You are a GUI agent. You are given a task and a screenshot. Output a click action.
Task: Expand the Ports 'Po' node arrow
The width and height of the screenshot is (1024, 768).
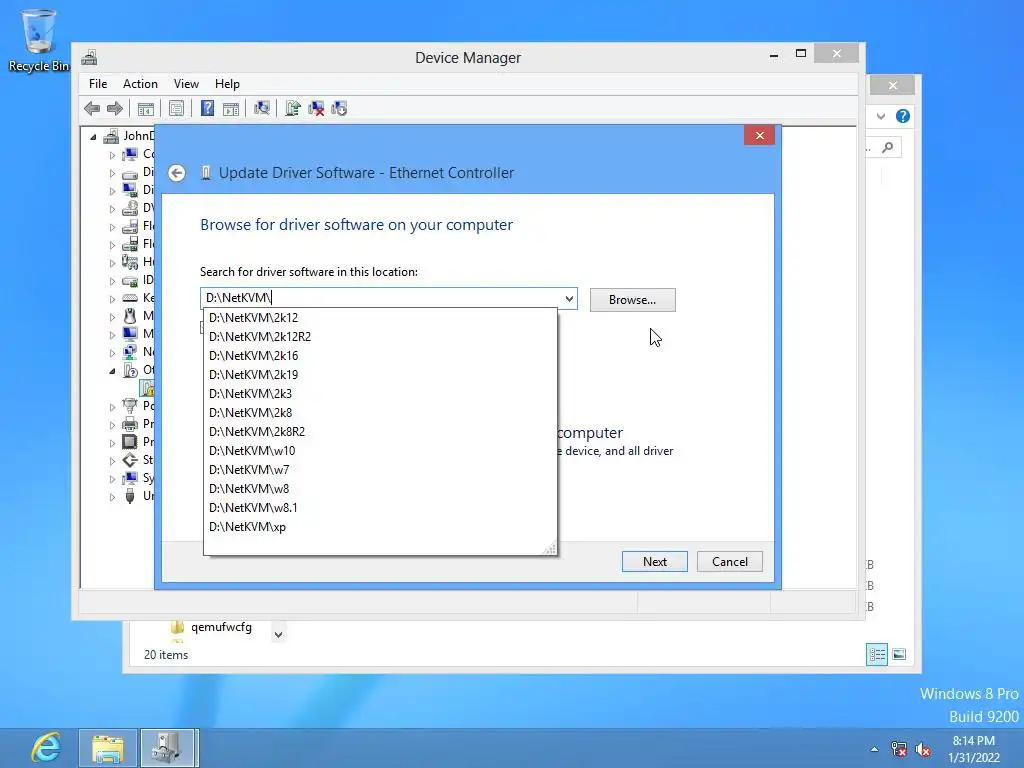coord(112,407)
